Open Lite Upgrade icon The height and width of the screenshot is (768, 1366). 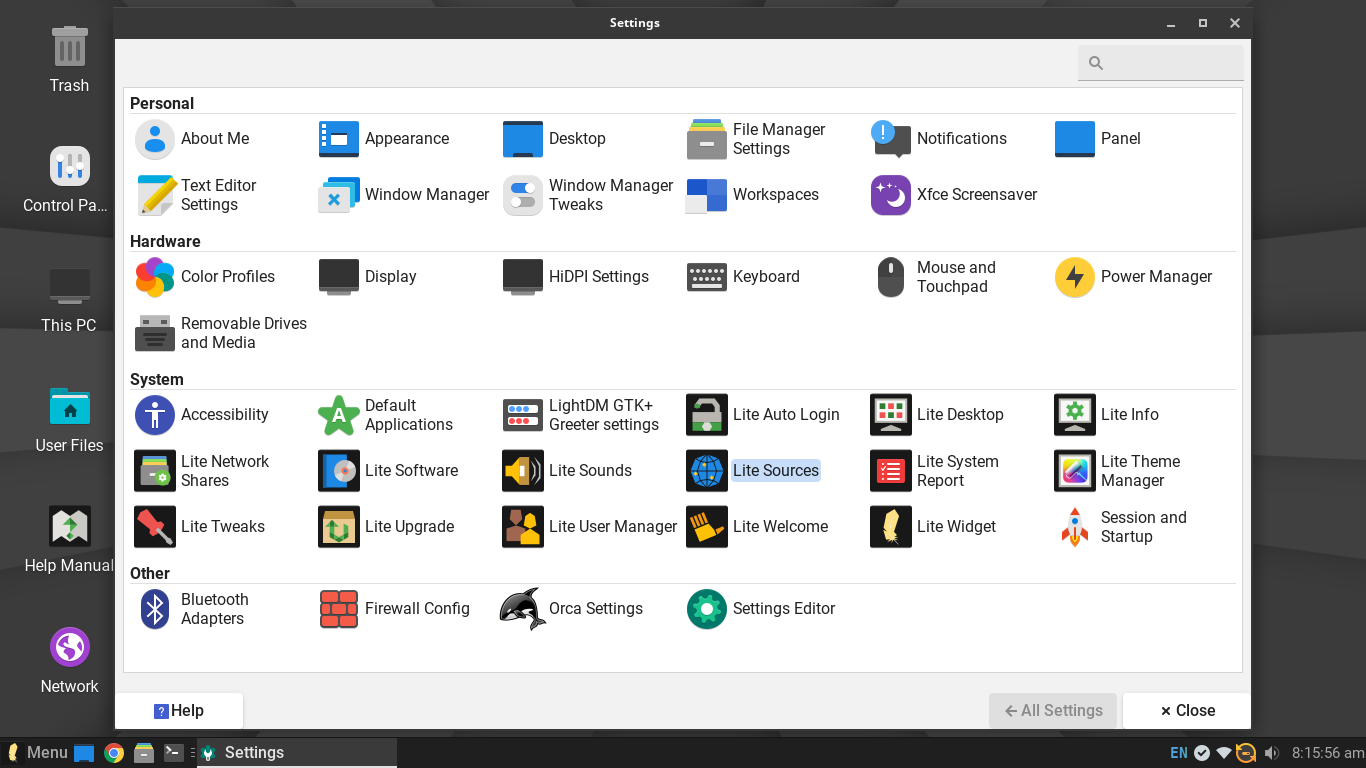pos(339,527)
